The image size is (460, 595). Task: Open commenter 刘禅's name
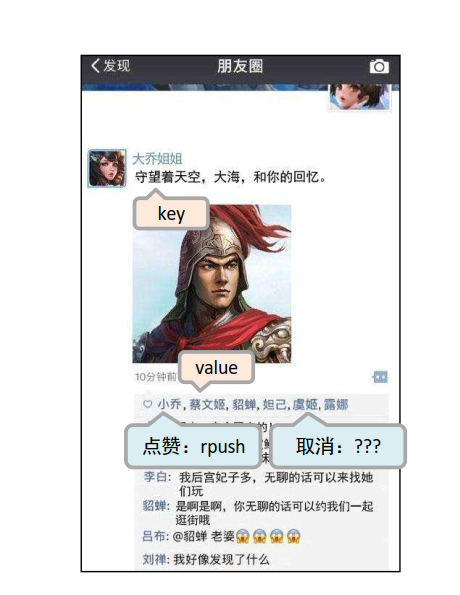coord(154,559)
